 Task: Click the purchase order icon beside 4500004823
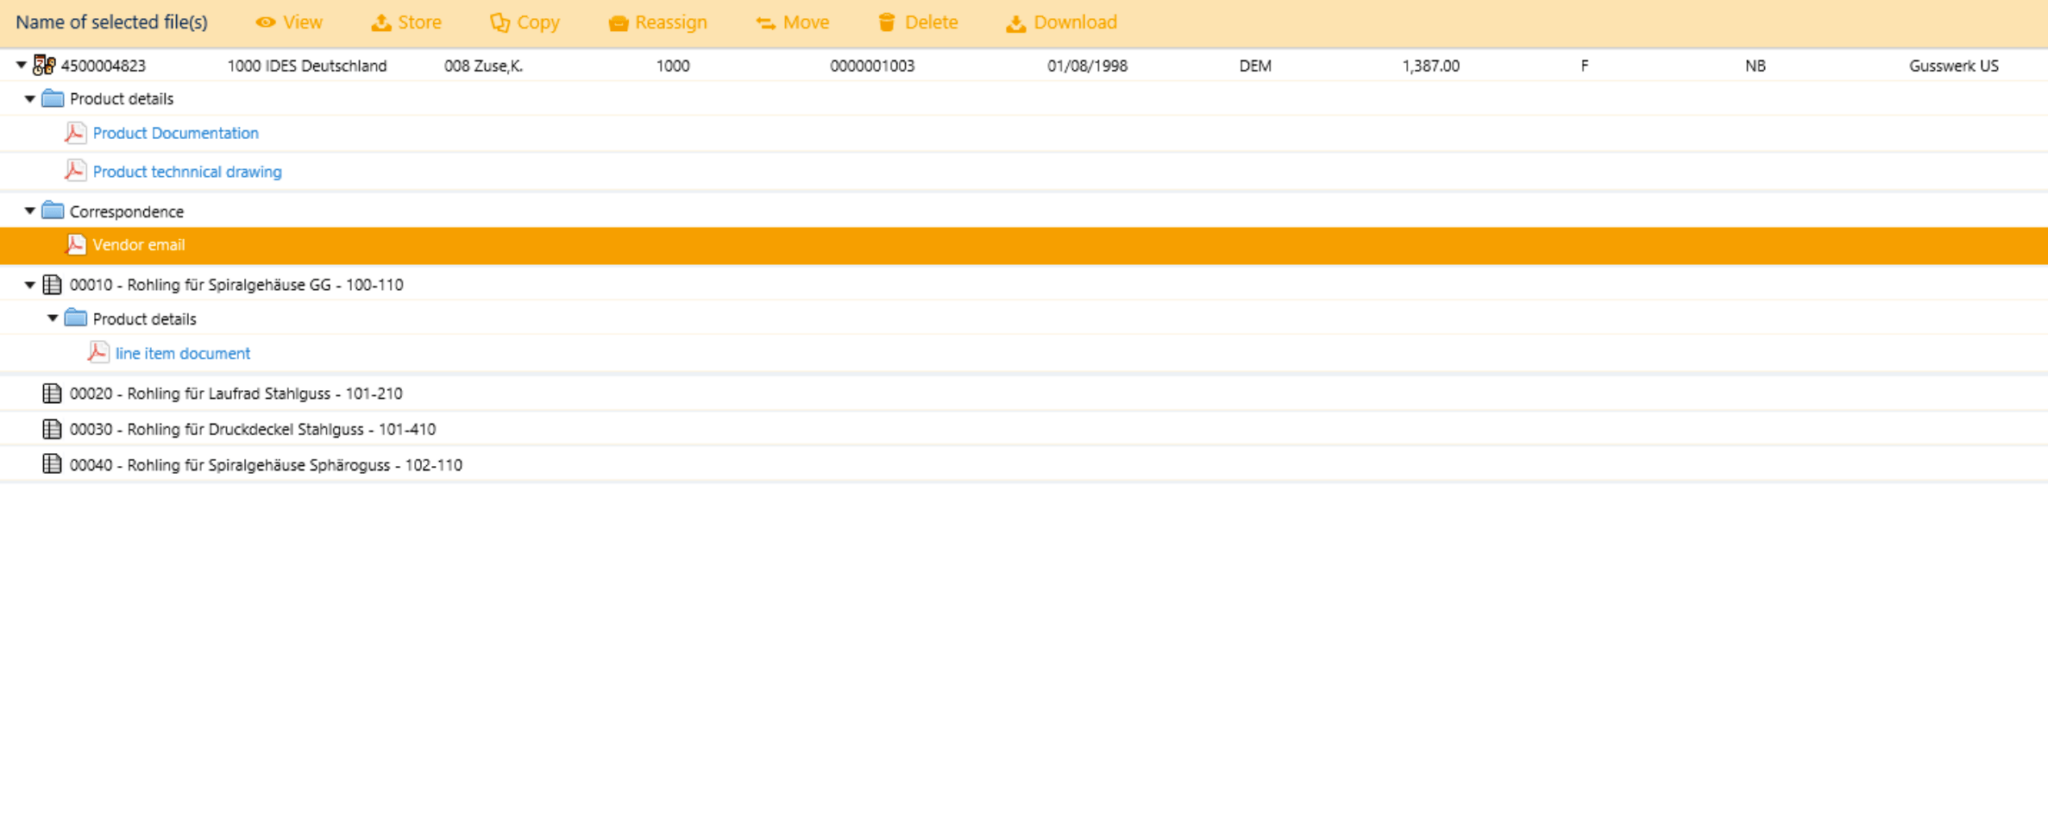tap(44, 66)
